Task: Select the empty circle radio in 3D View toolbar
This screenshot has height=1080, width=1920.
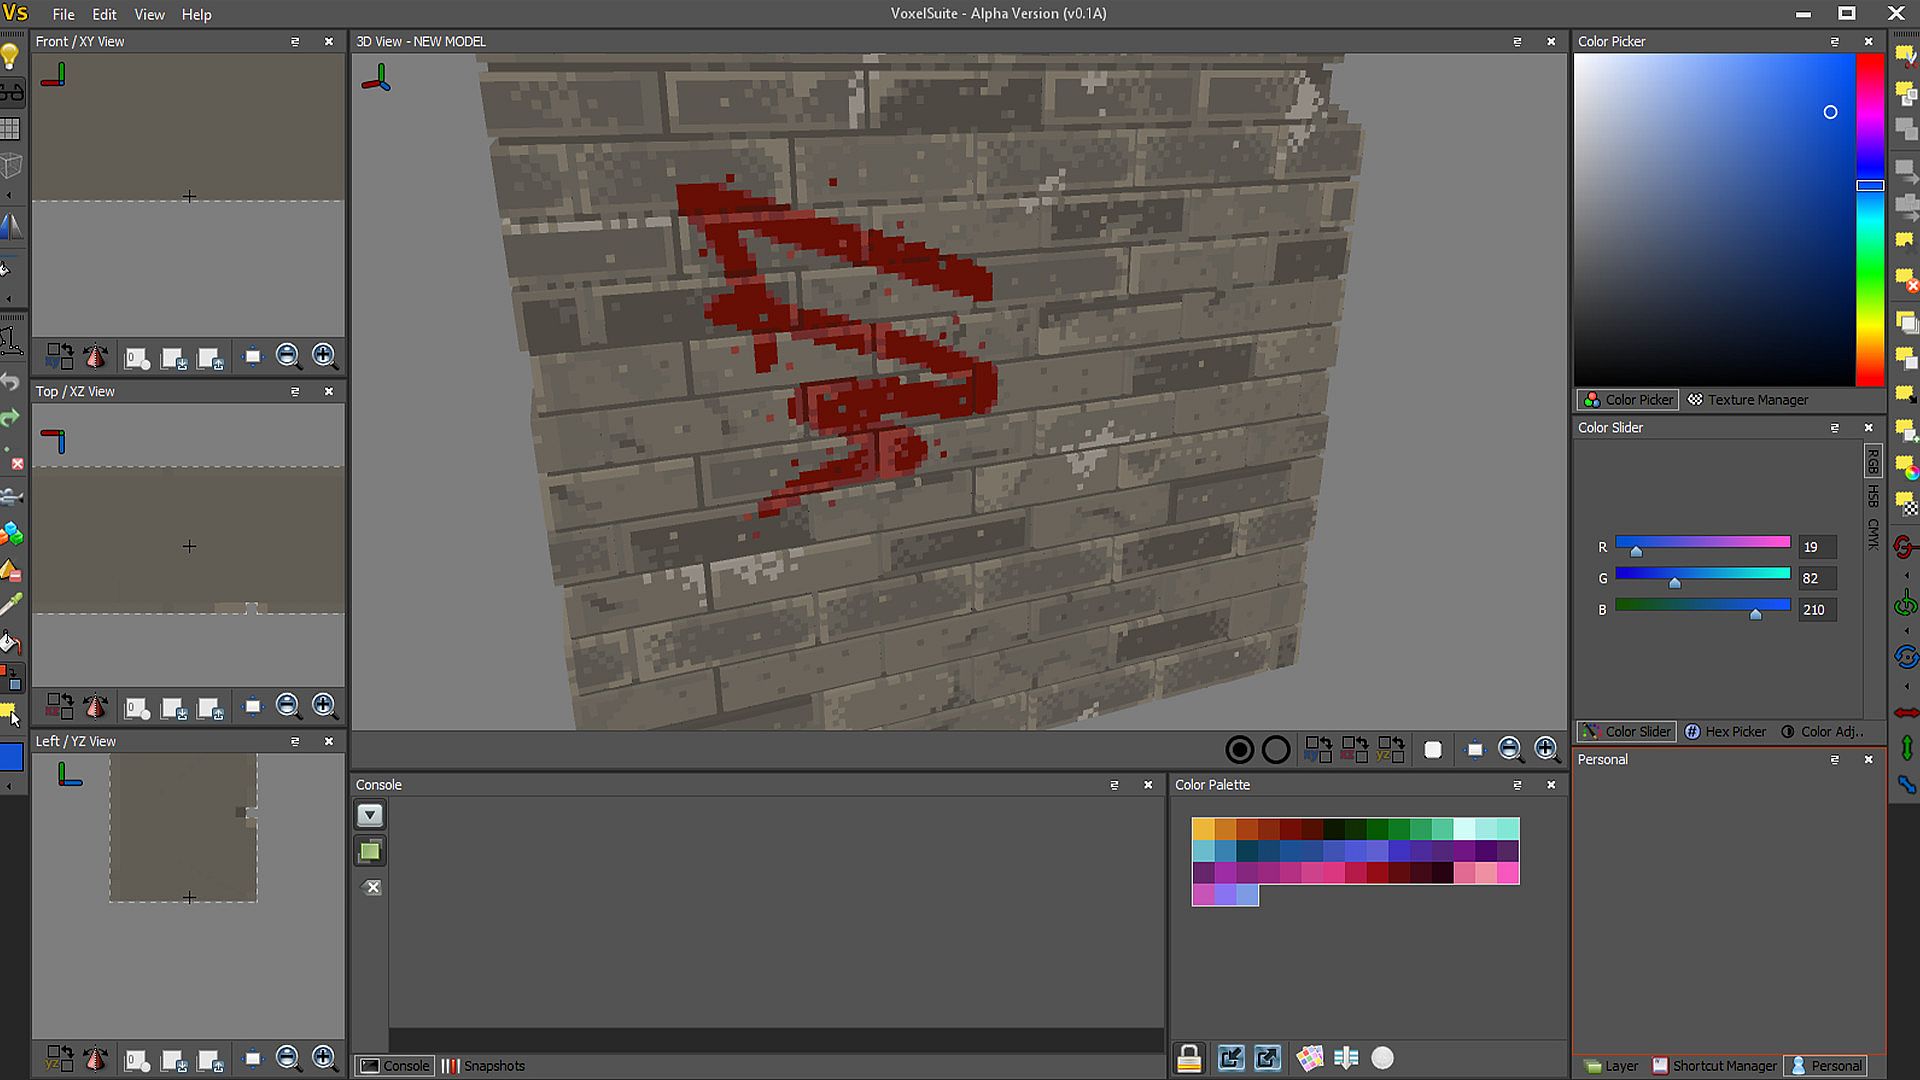Action: coord(1276,749)
